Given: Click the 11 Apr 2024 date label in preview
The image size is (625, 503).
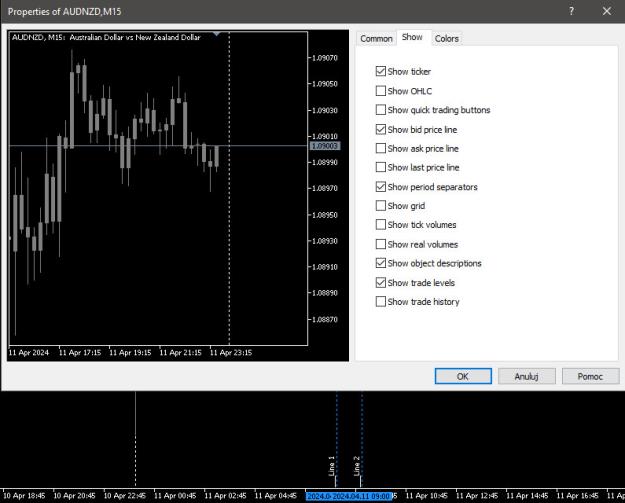Looking at the screenshot, I should (x=29, y=353).
